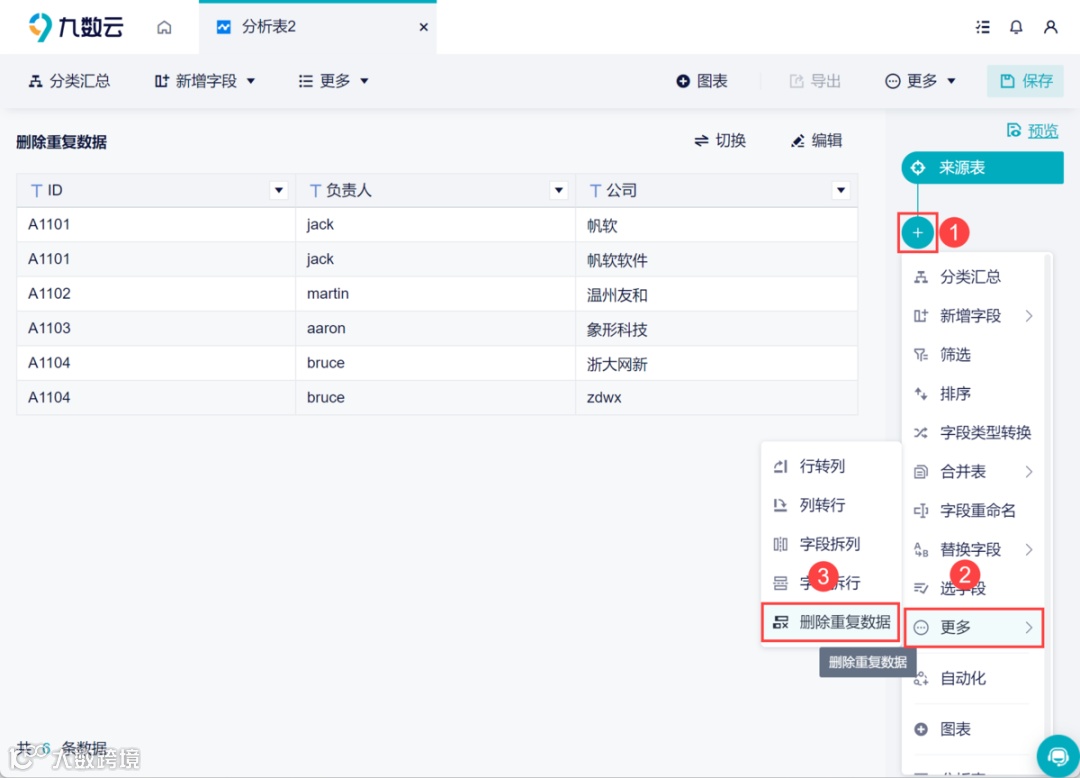Click the 列转行 icon
Viewport: 1080px width, 778px height.
pos(780,505)
